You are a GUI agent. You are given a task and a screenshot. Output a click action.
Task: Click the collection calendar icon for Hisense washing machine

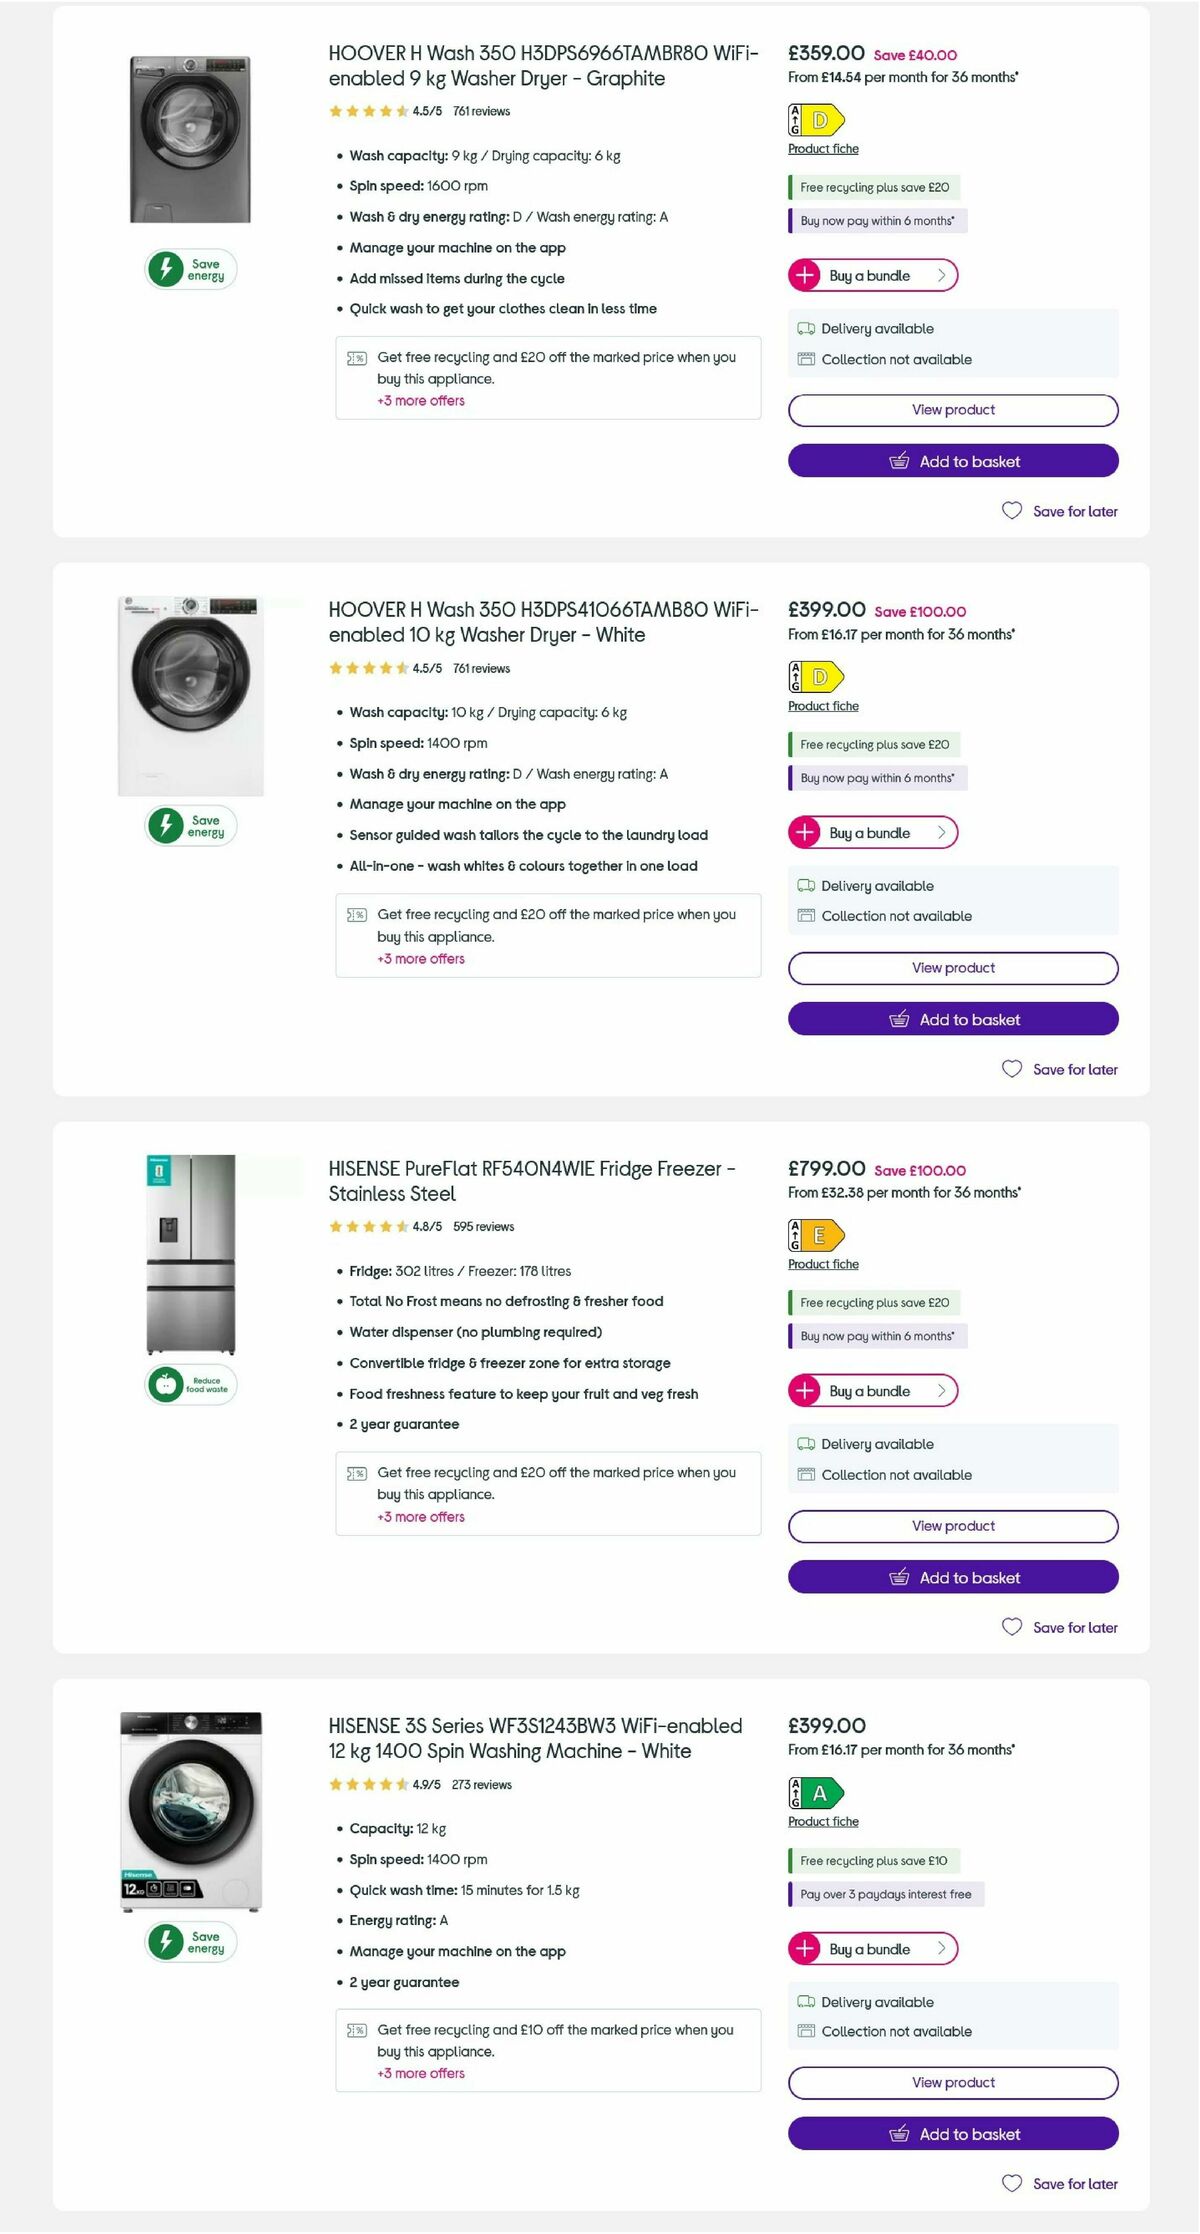805,2031
